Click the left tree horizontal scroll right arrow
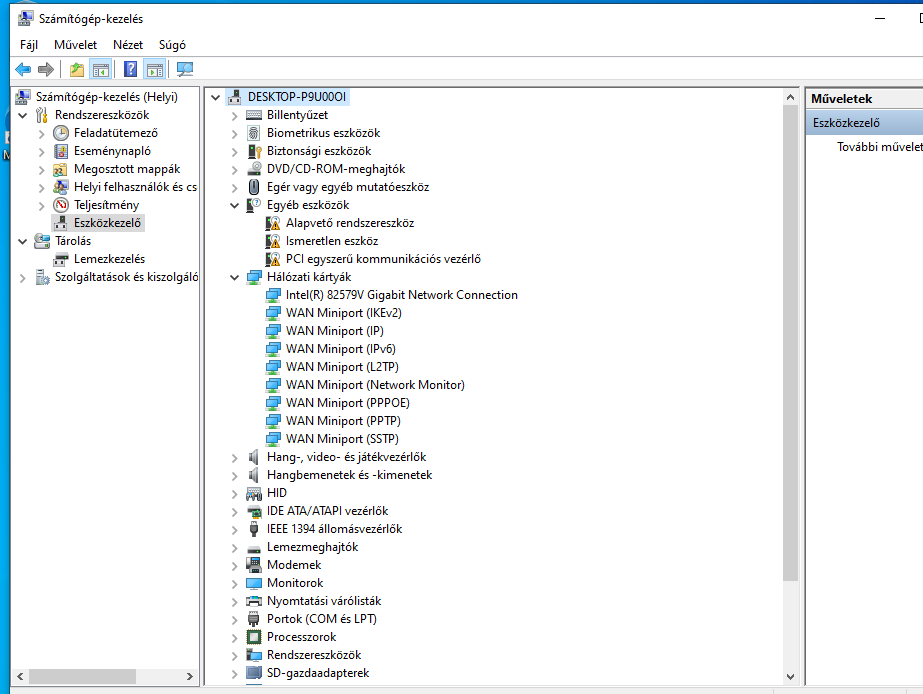This screenshot has width=923, height=694. (190, 676)
